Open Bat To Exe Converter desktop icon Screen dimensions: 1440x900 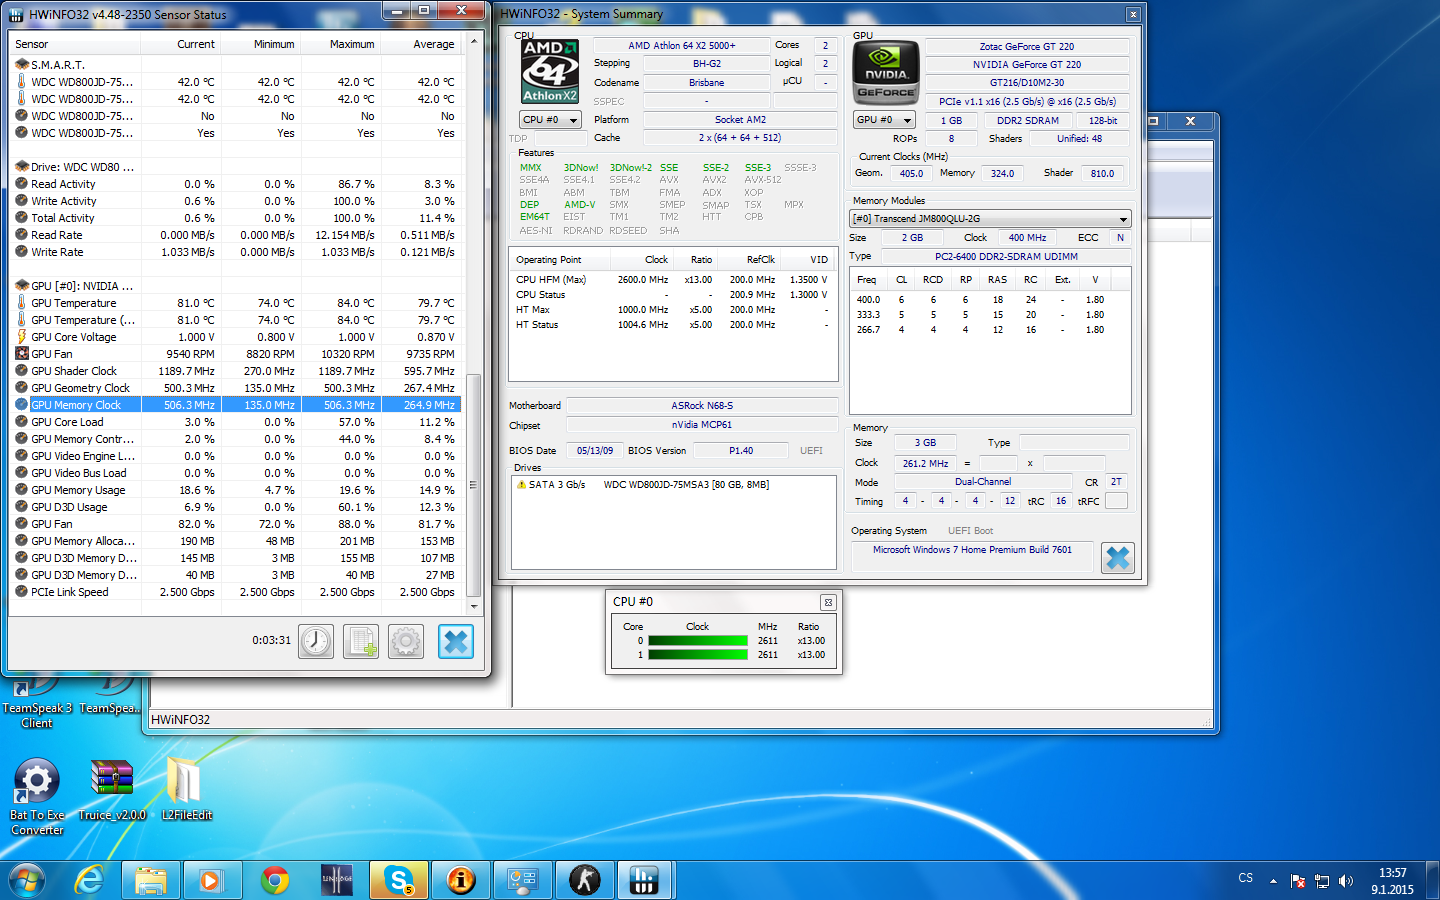coord(36,796)
